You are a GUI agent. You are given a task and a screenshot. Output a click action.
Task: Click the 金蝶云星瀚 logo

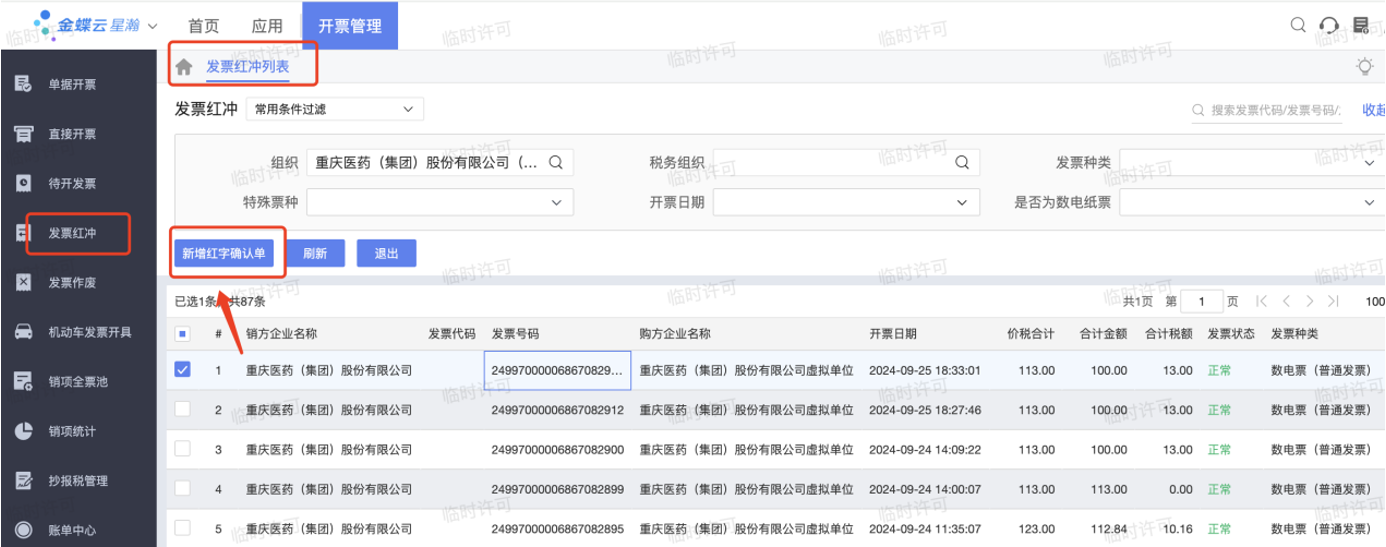(88, 24)
